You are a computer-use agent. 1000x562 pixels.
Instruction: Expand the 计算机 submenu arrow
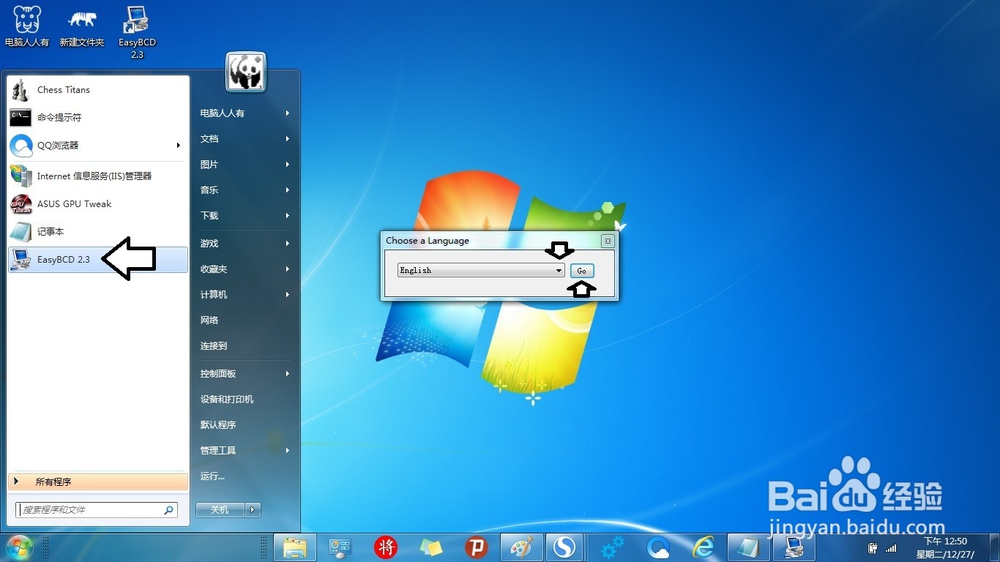(288, 295)
